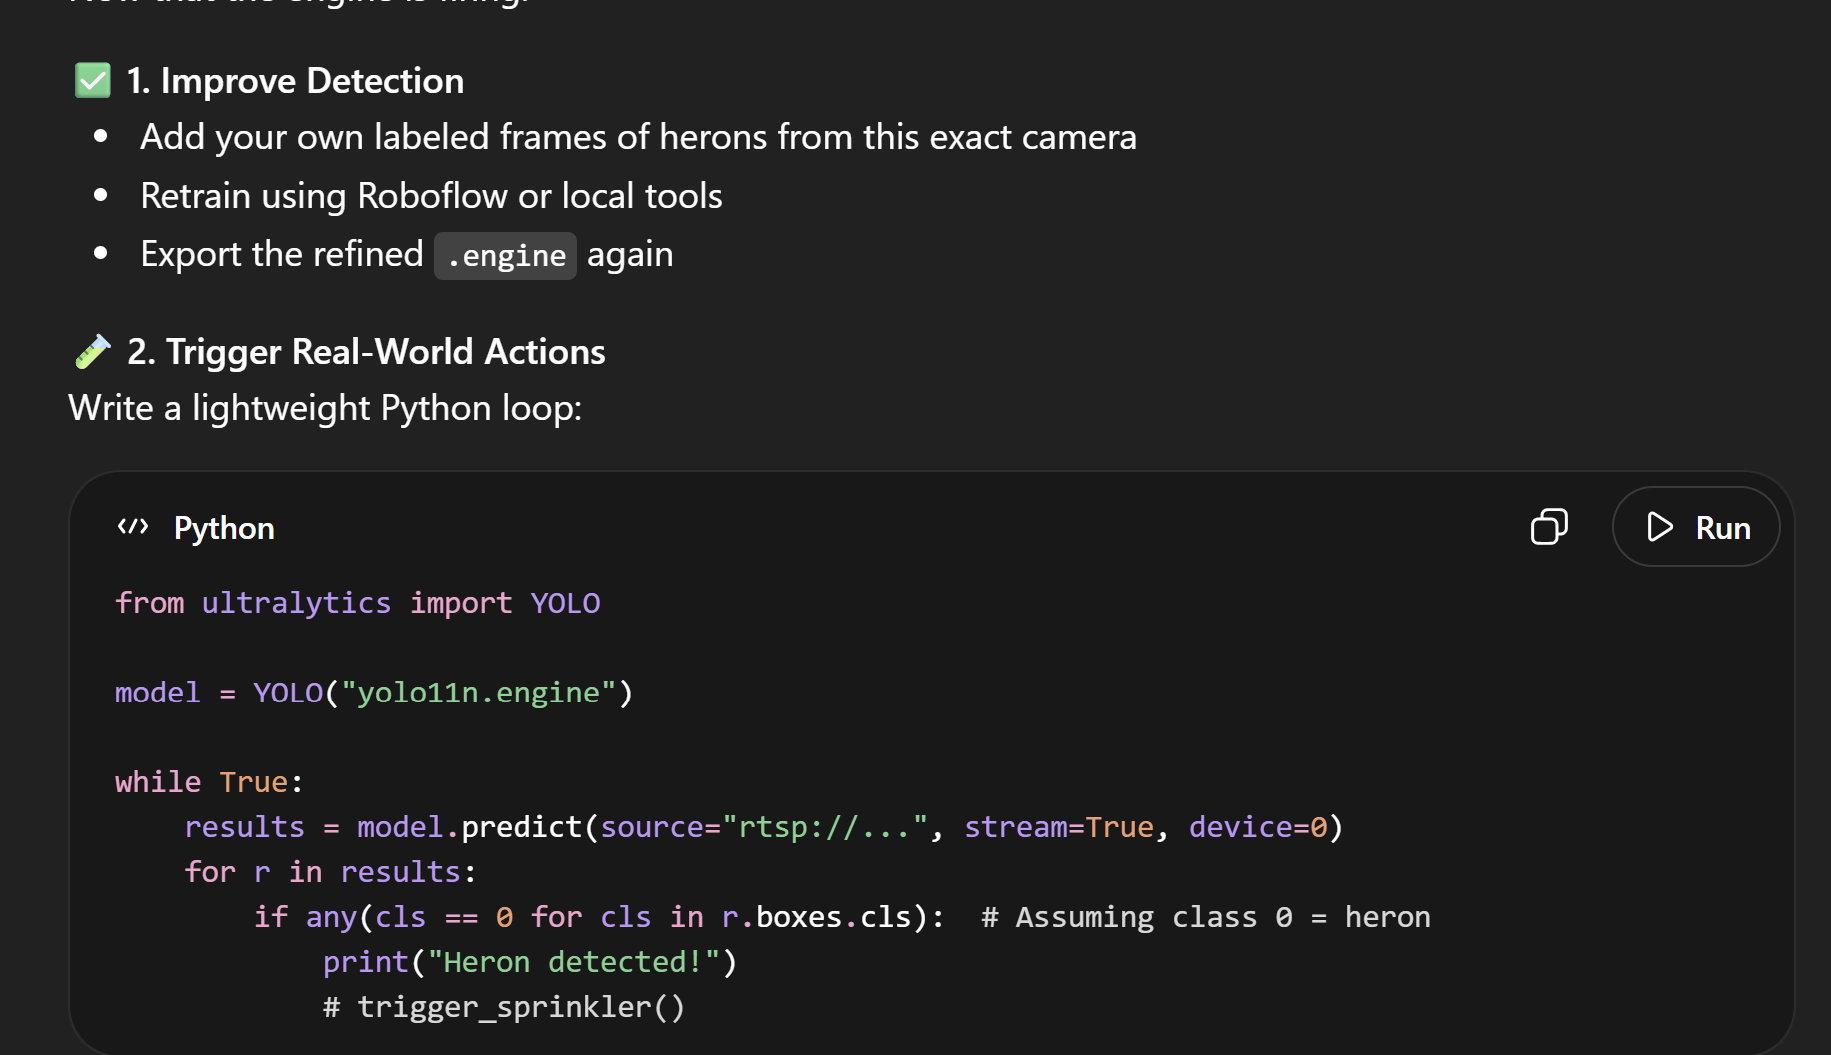Click the .engine inline code chip
This screenshot has width=1831, height=1055.
[505, 256]
